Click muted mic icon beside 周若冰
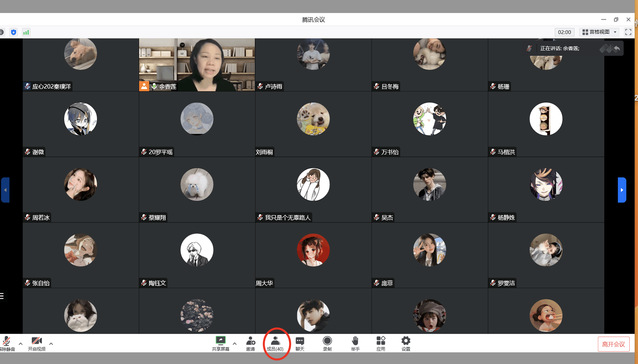The width and height of the screenshot is (638, 364). [28, 217]
